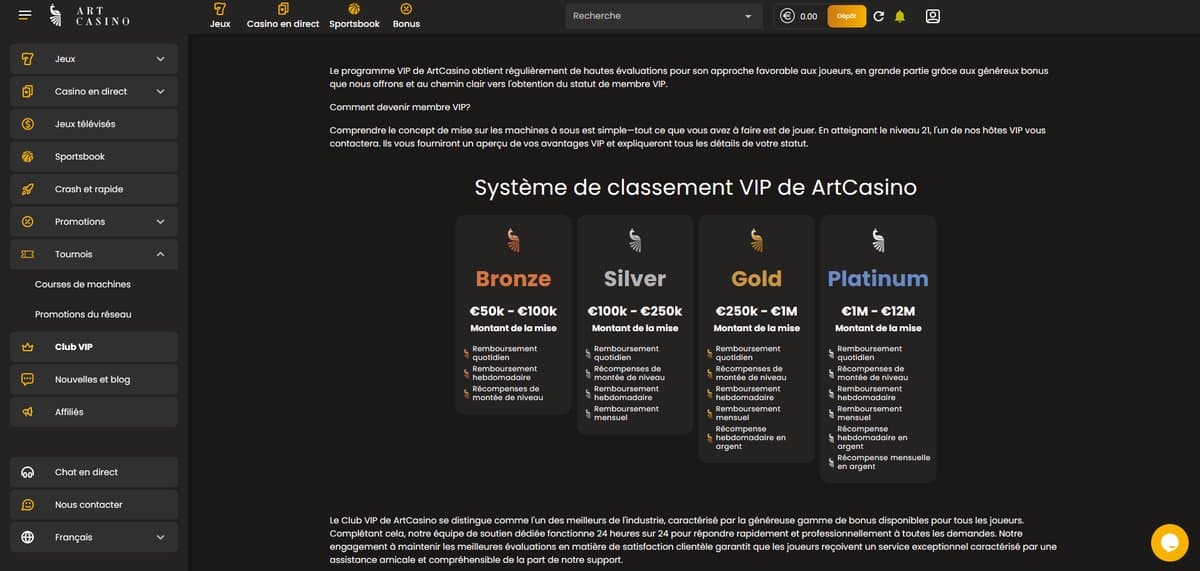
Task: Click the Crash et rapide rocket icon
Action: coord(28,189)
